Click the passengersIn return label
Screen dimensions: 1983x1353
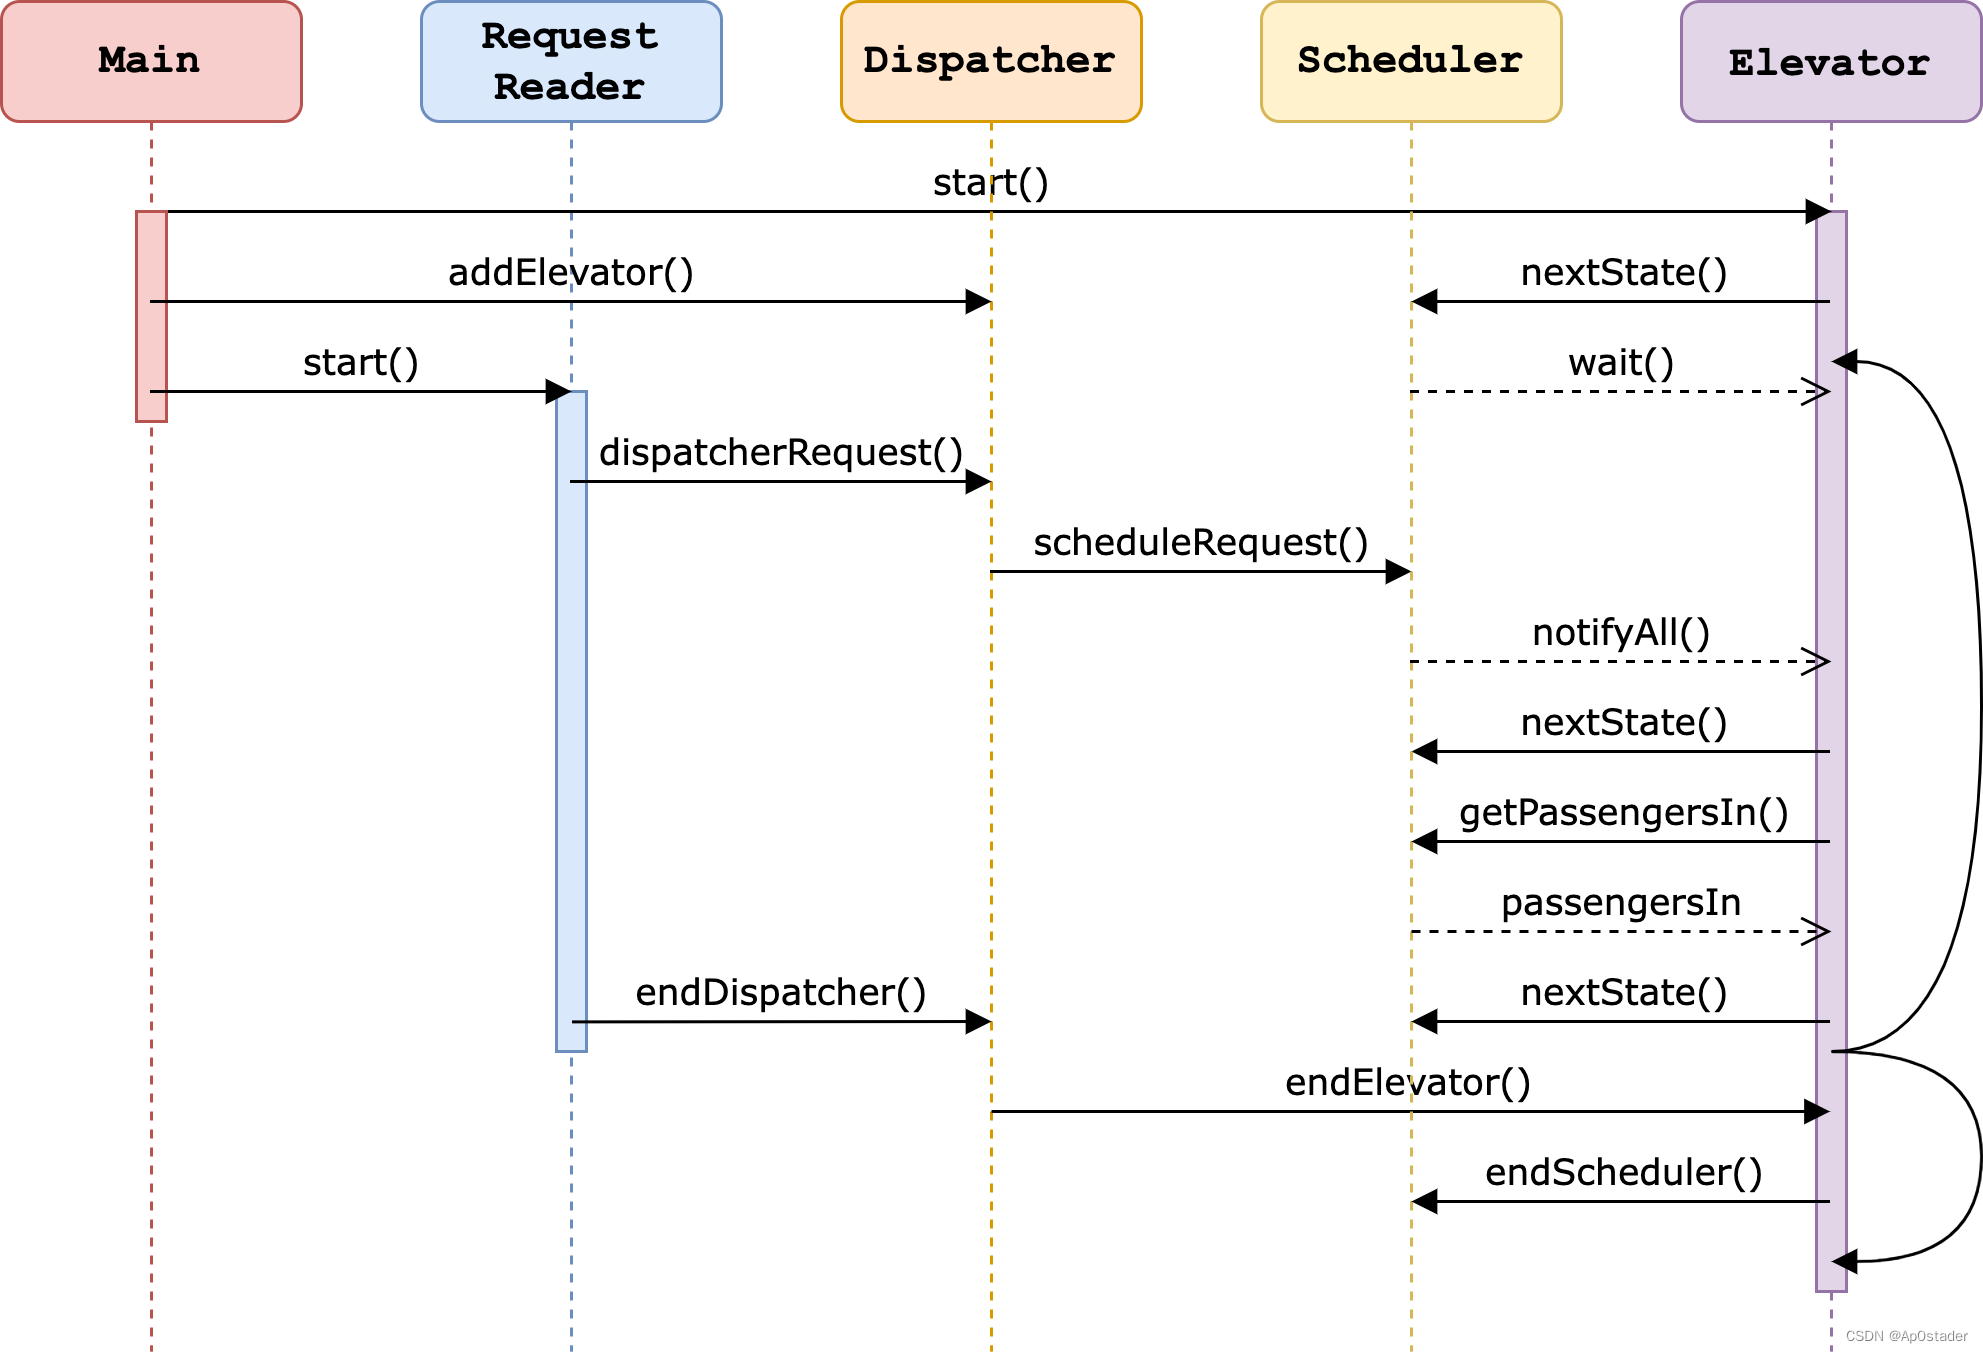[x=1621, y=903]
